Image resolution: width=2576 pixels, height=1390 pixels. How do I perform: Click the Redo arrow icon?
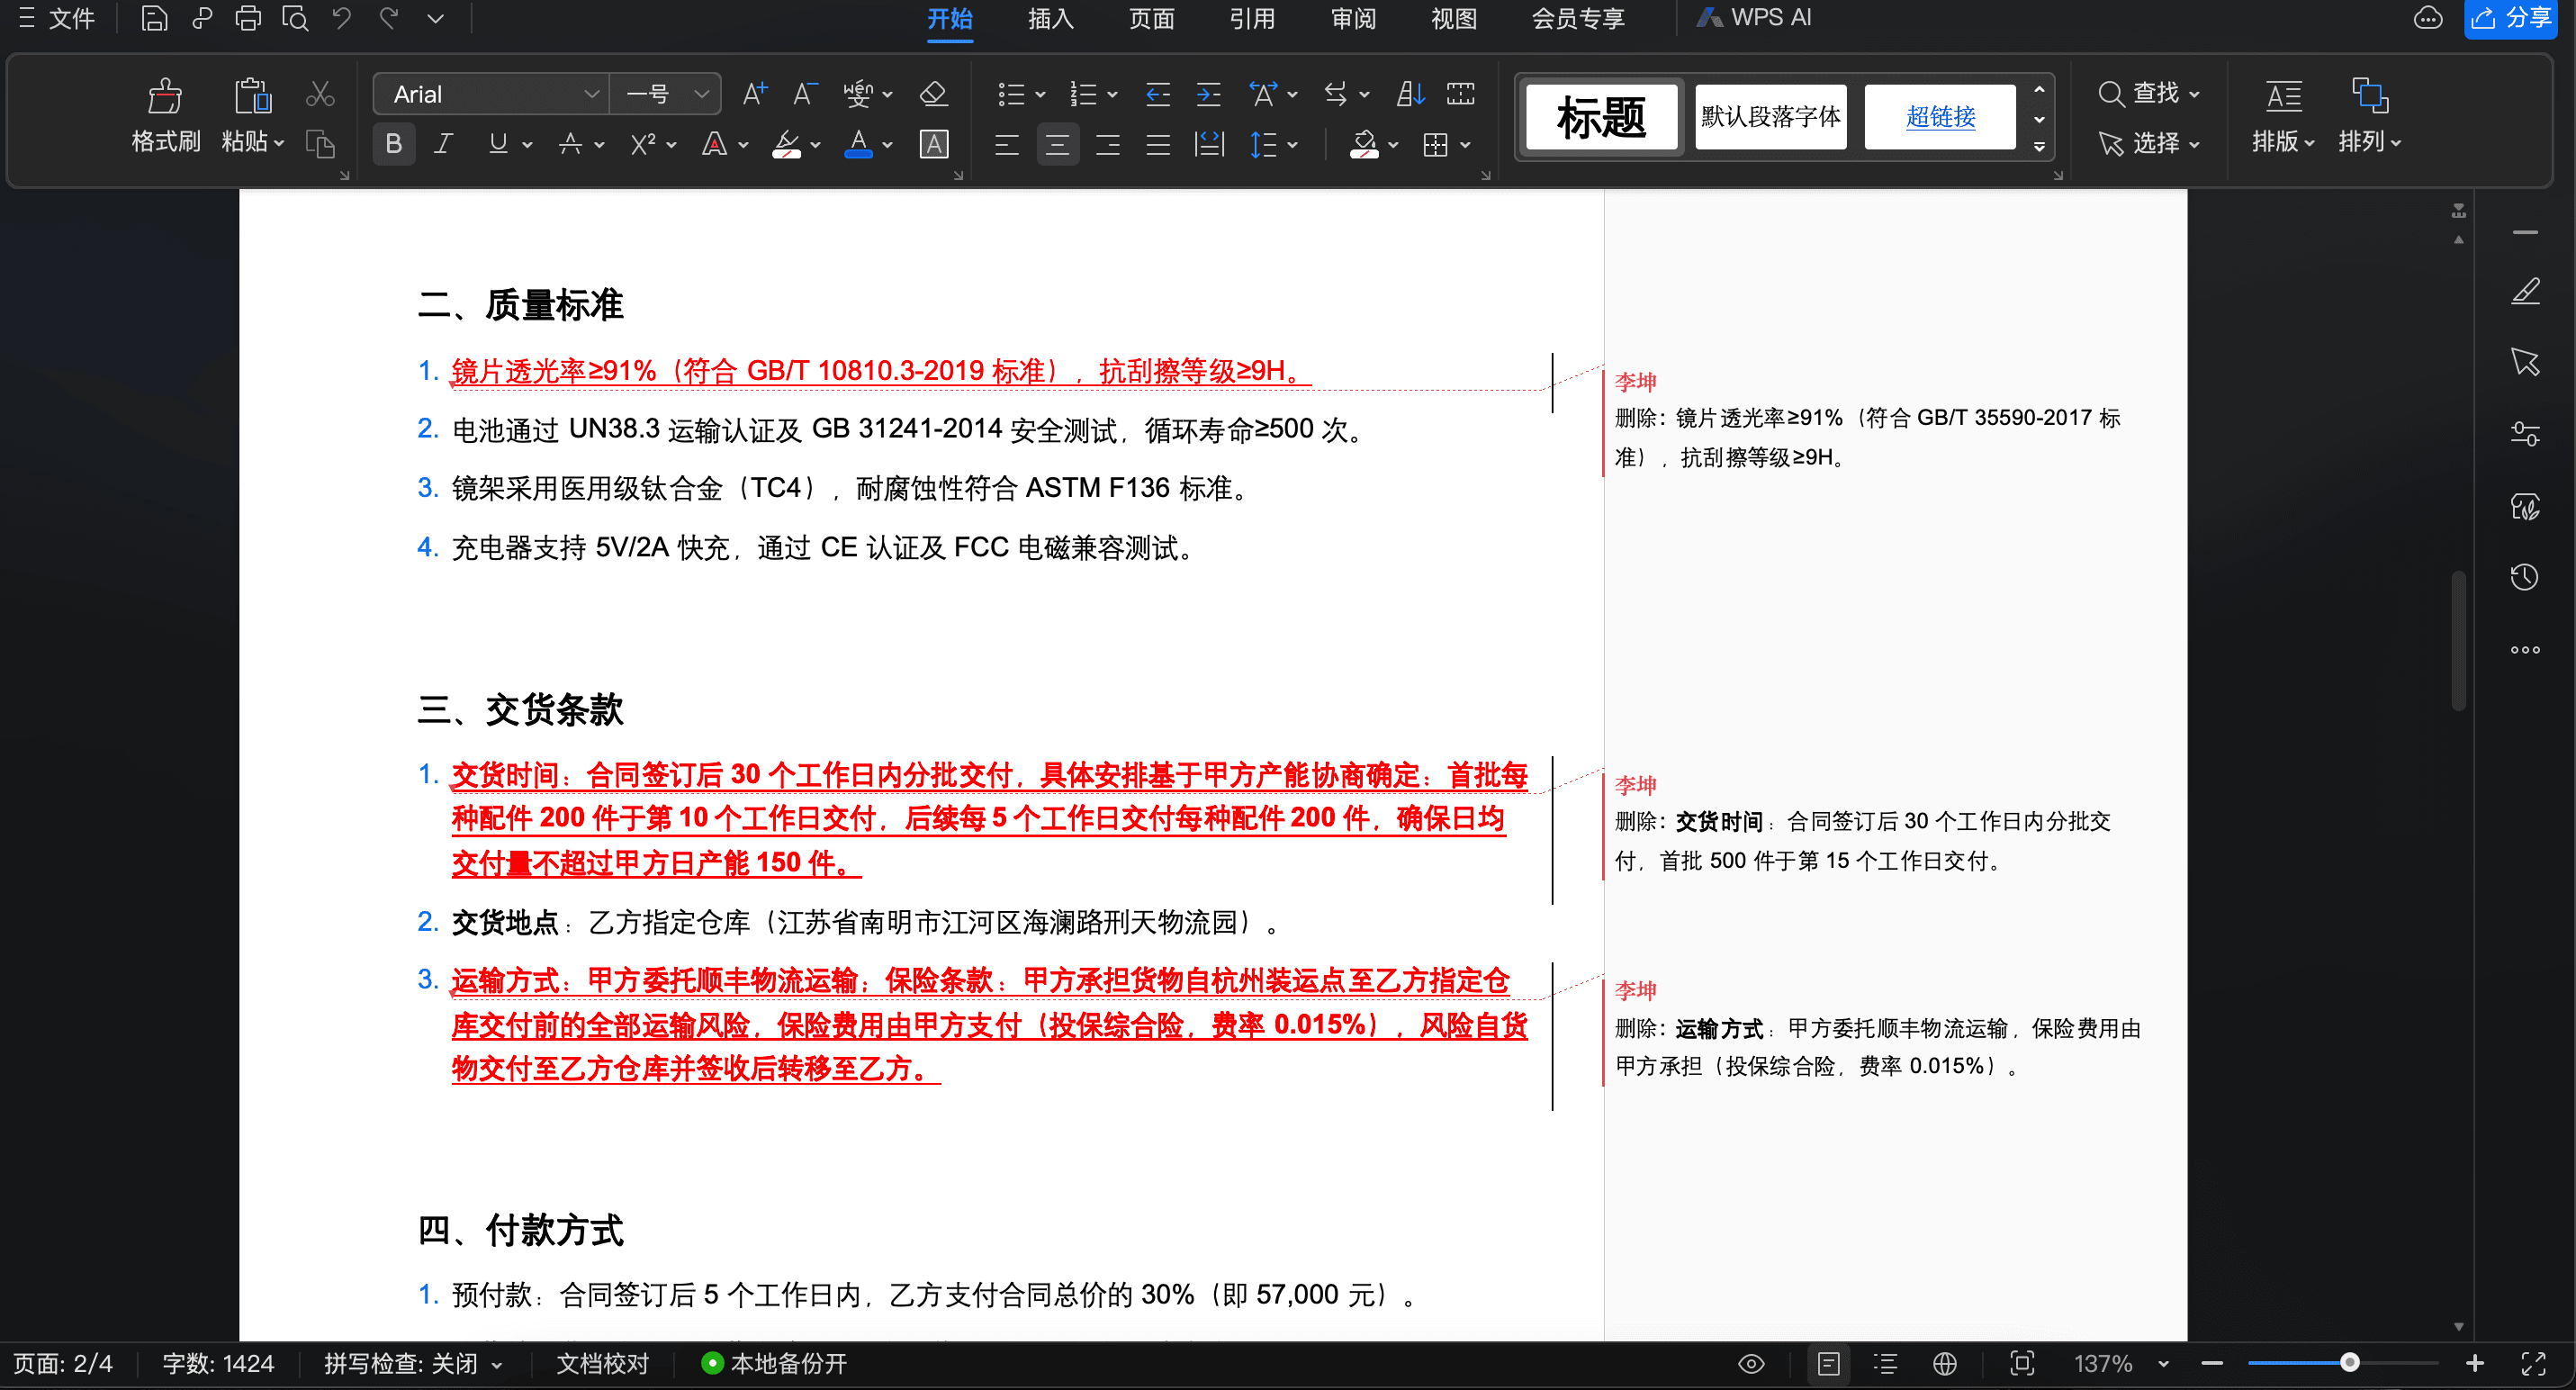(389, 18)
